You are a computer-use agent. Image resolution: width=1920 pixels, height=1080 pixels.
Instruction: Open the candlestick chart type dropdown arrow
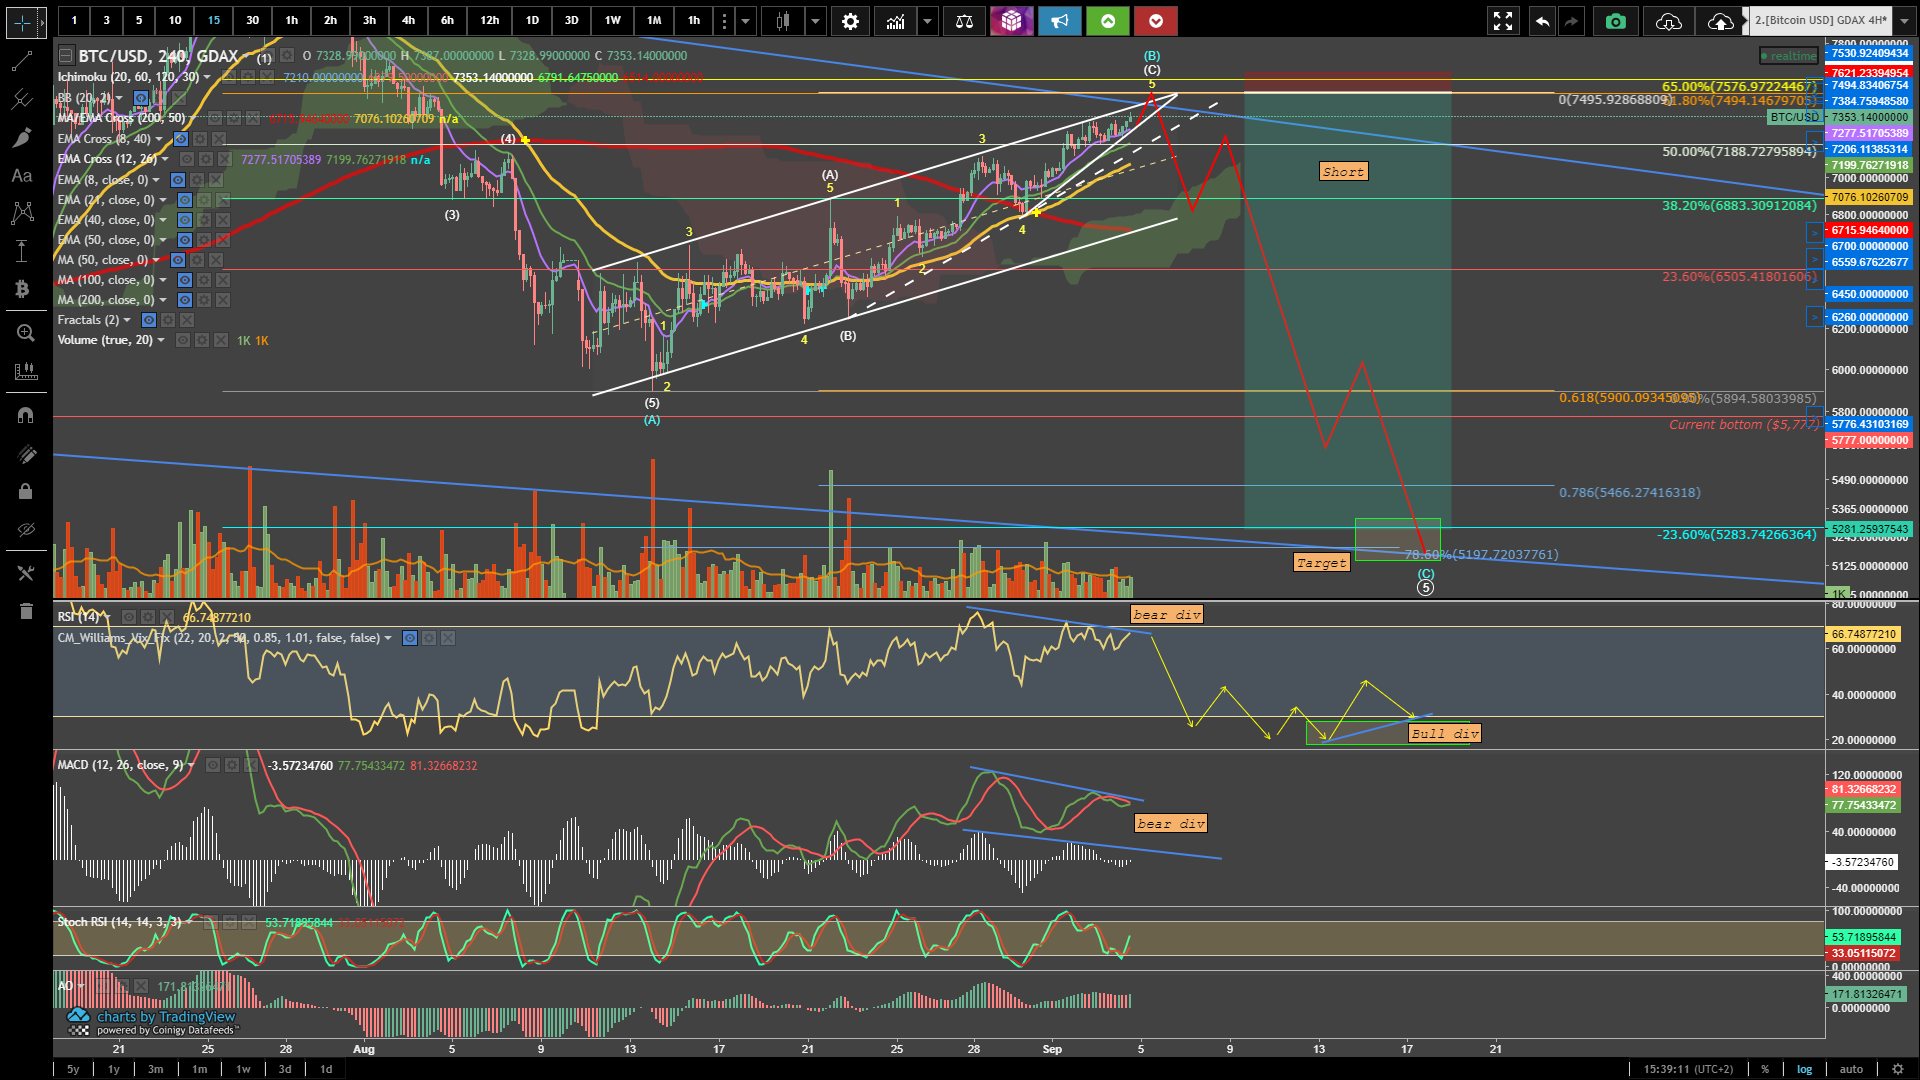pyautogui.click(x=816, y=21)
